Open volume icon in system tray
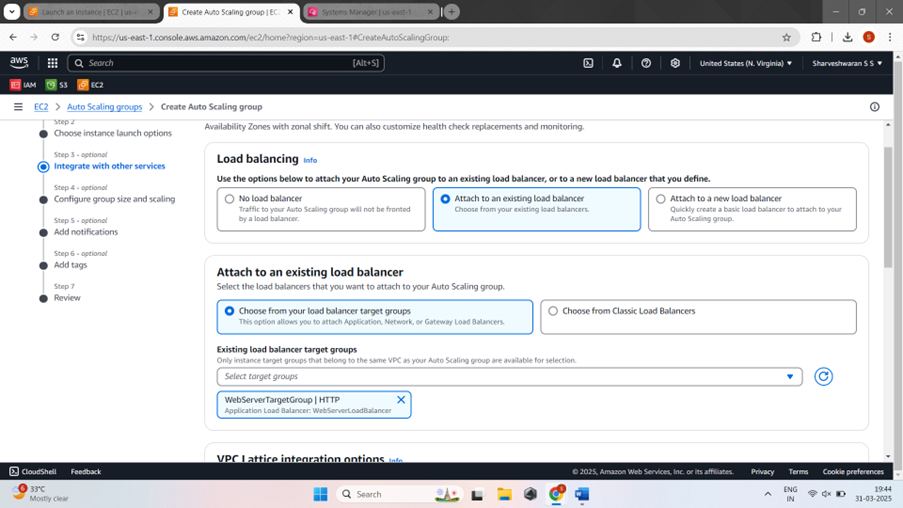This screenshot has height=508, width=903. click(x=826, y=494)
